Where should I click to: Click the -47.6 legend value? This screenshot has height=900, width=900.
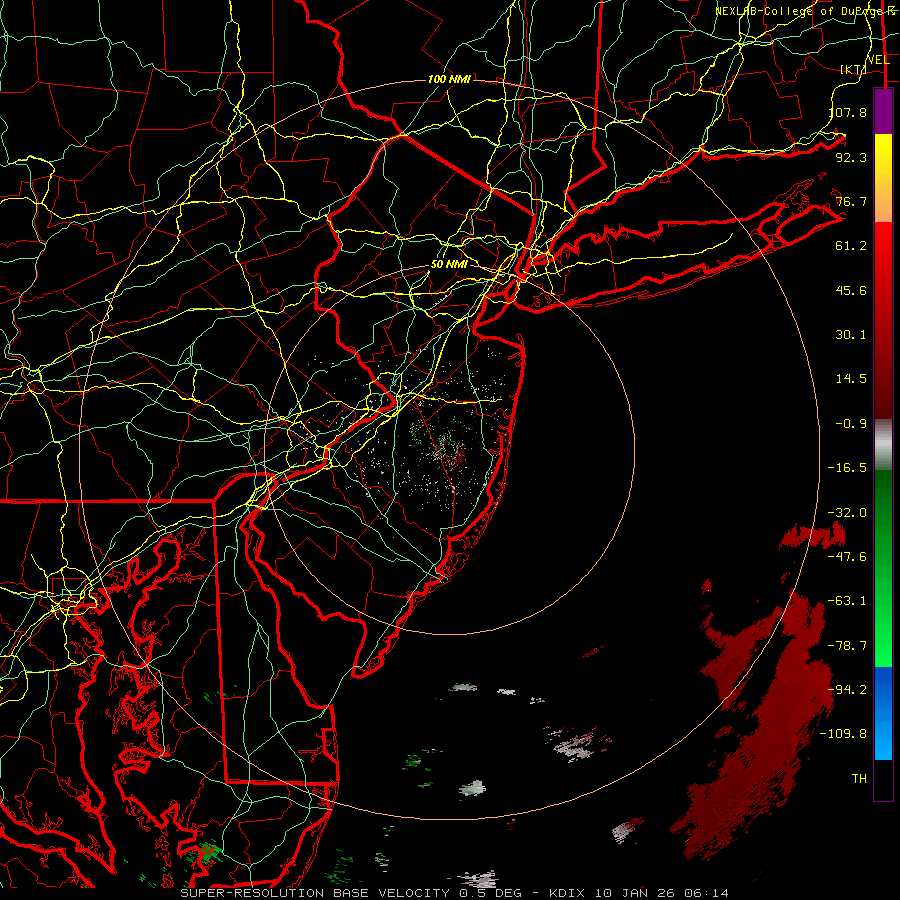pos(847,557)
